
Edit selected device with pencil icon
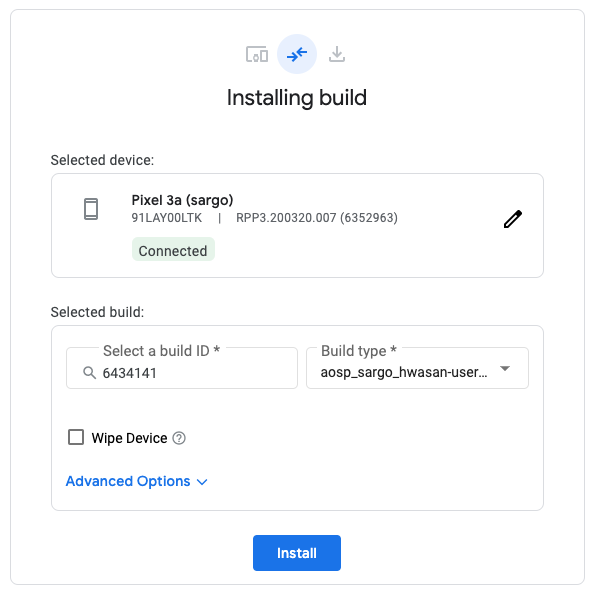(513, 219)
